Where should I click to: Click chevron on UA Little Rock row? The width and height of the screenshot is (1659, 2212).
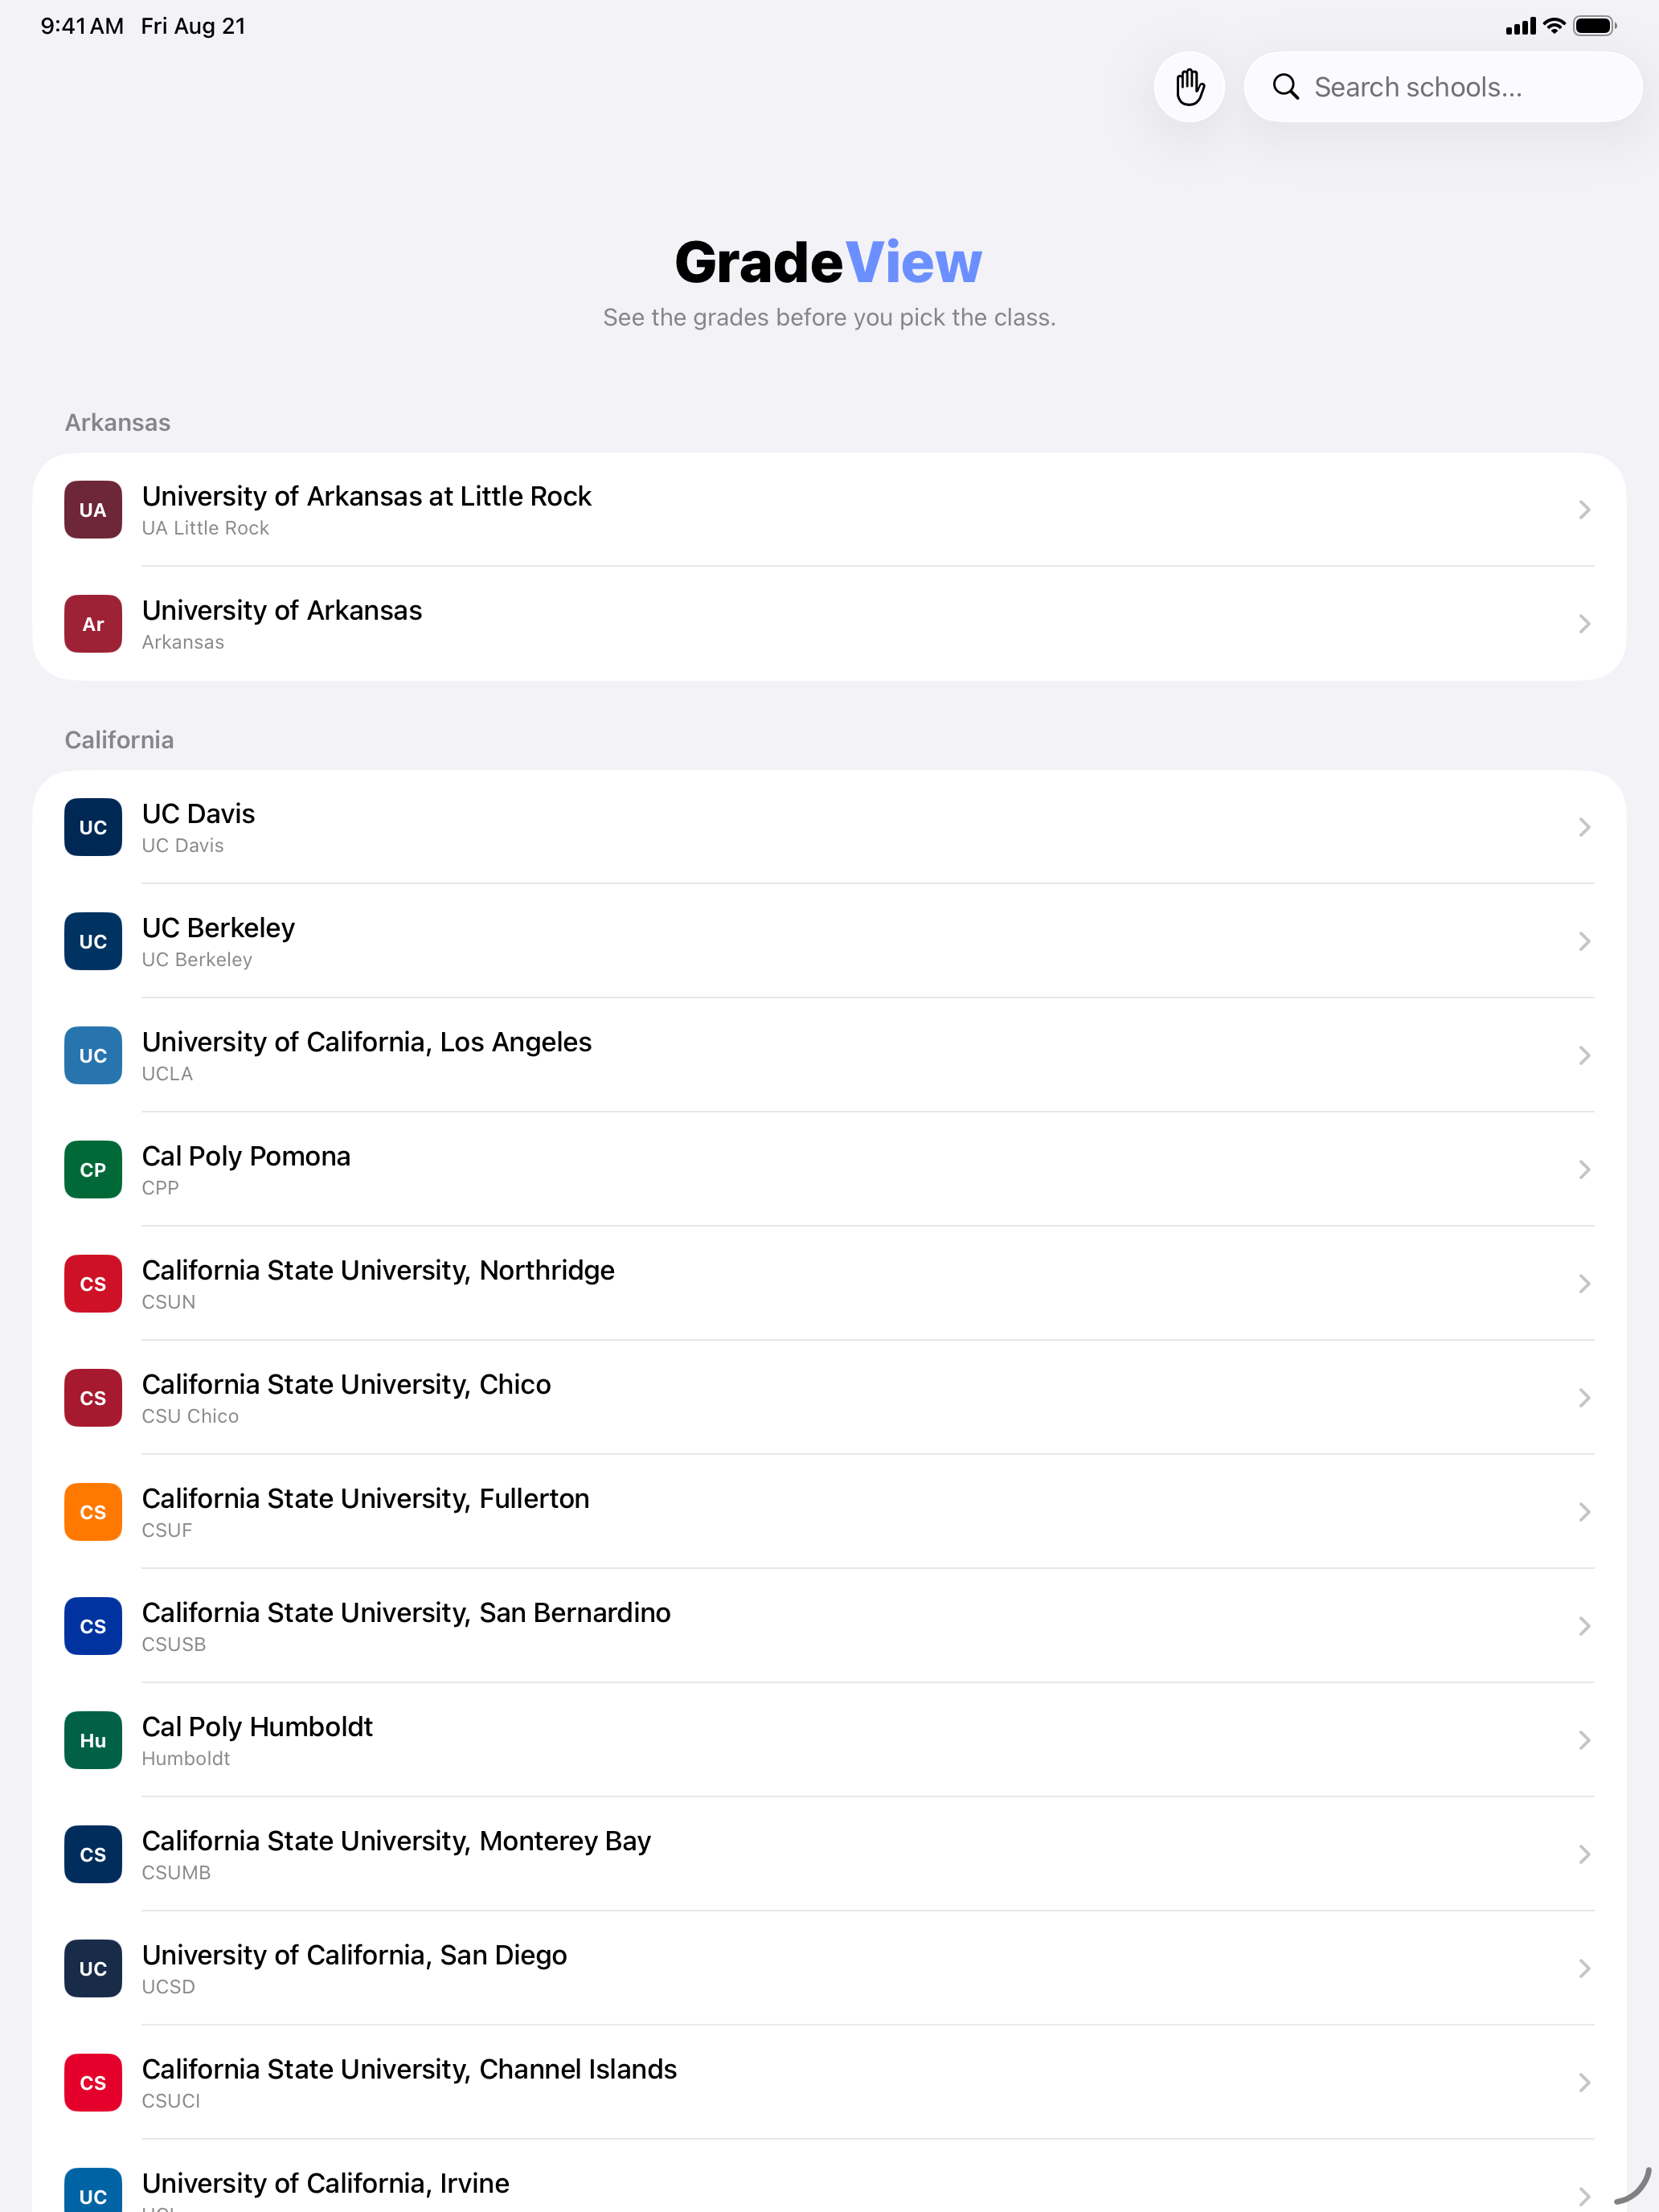(x=1584, y=510)
